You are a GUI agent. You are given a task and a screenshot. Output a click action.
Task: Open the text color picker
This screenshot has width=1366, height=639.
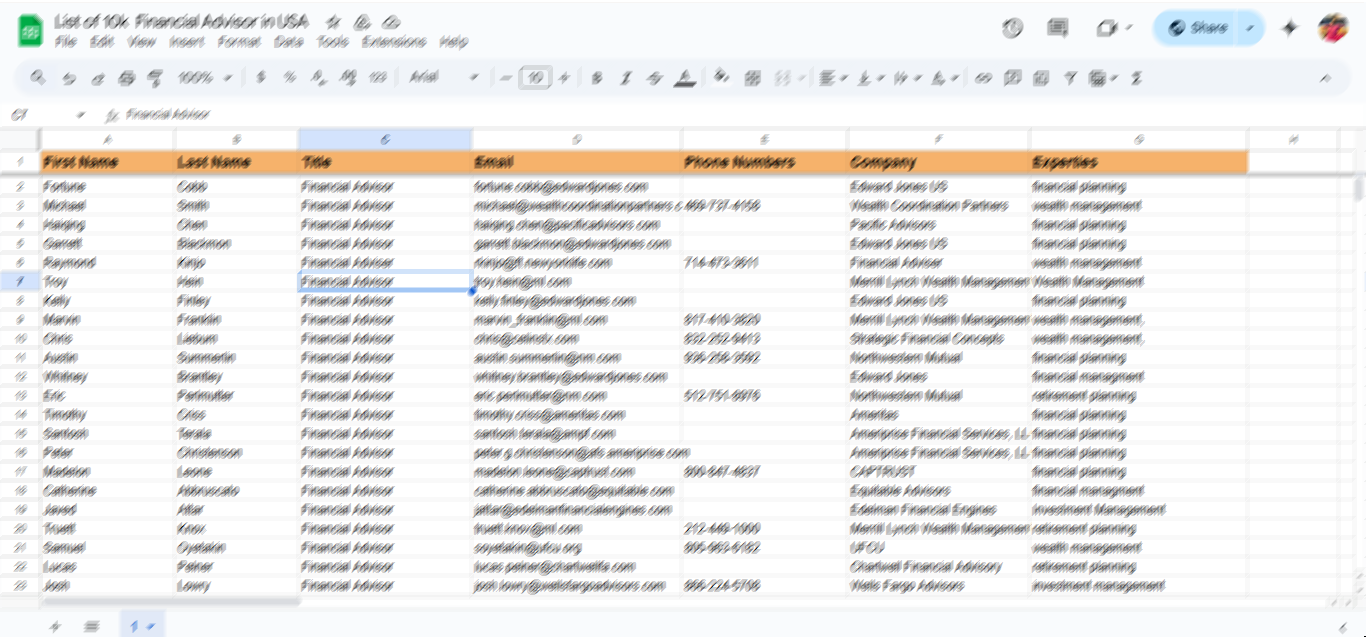pyautogui.click(x=685, y=78)
